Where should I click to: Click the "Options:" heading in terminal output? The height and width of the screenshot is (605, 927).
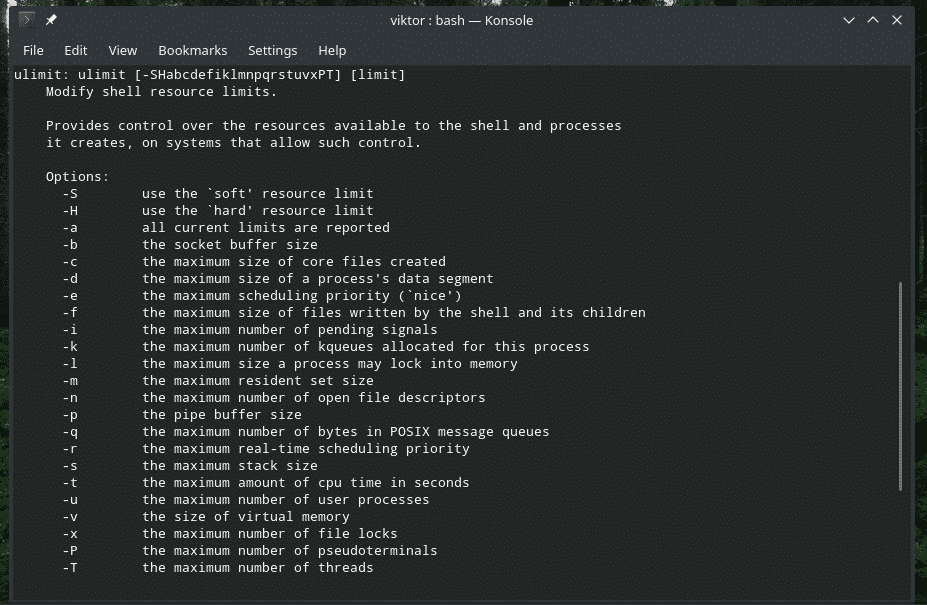point(77,177)
